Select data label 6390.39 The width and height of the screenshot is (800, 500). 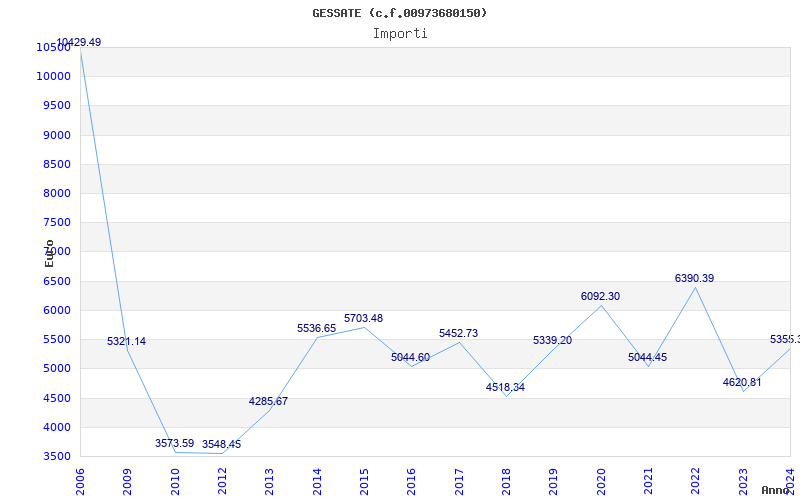pos(694,279)
